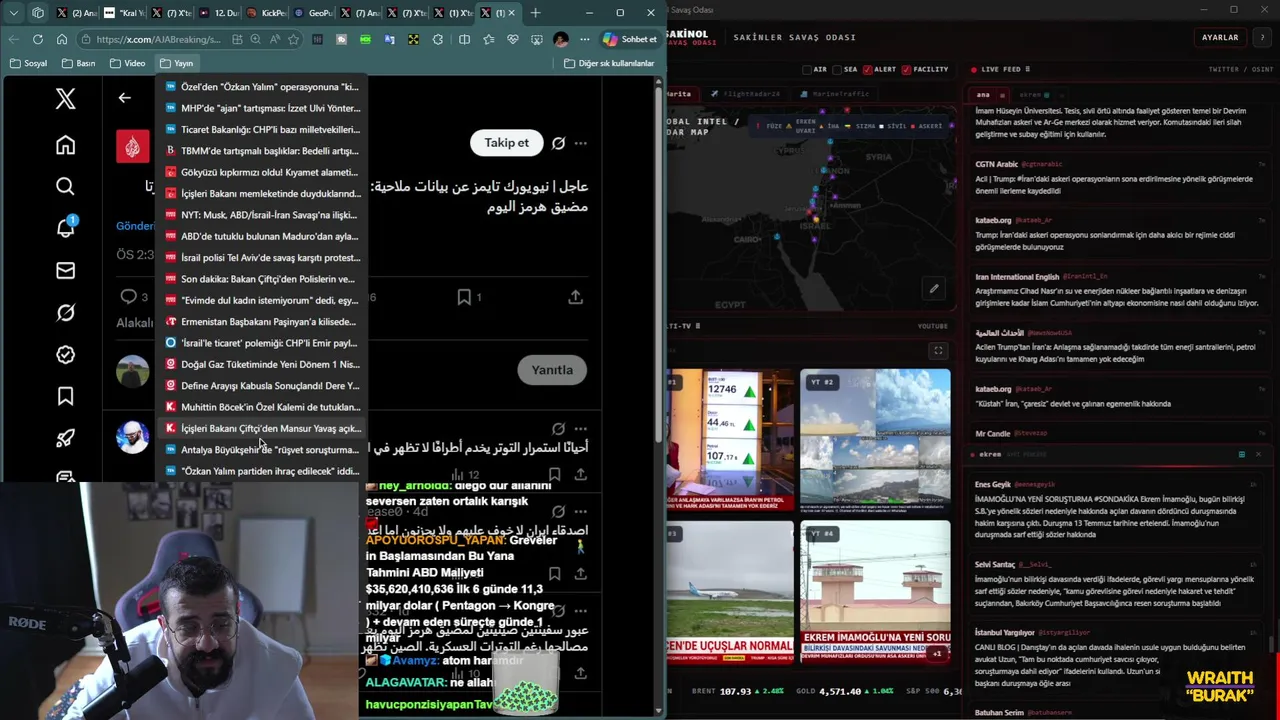Screen dimensions: 1280x720
Task: Uncheck the ALERT checkbox
Action: click(x=868, y=70)
